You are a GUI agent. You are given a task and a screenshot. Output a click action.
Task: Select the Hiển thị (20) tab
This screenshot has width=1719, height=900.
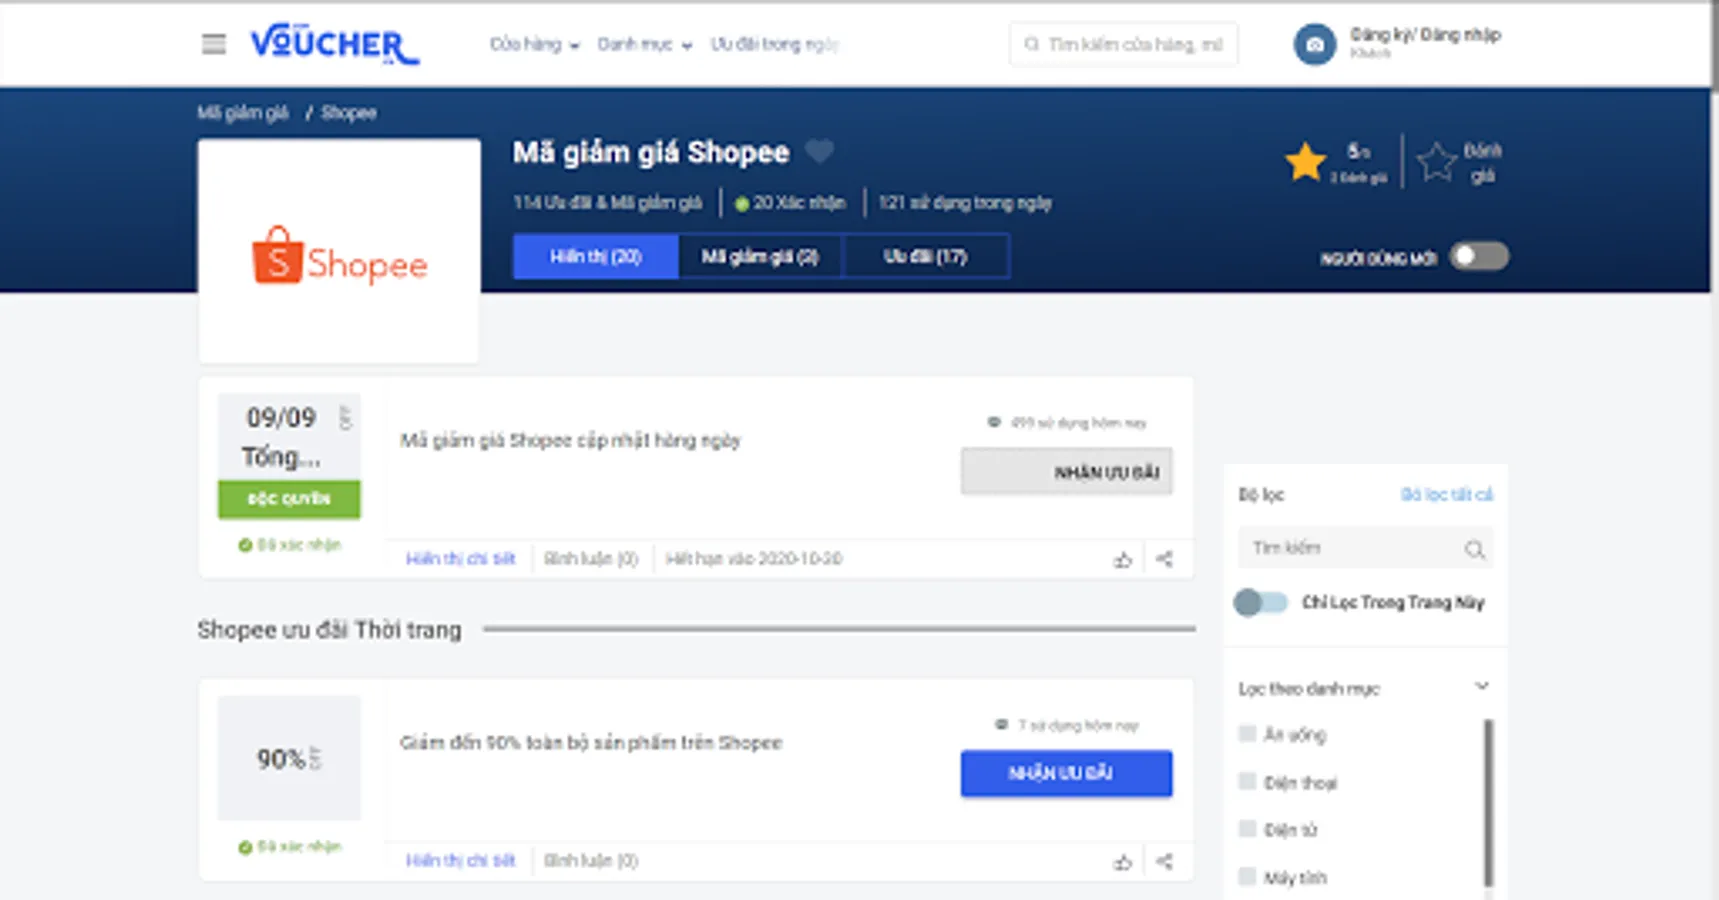(596, 256)
